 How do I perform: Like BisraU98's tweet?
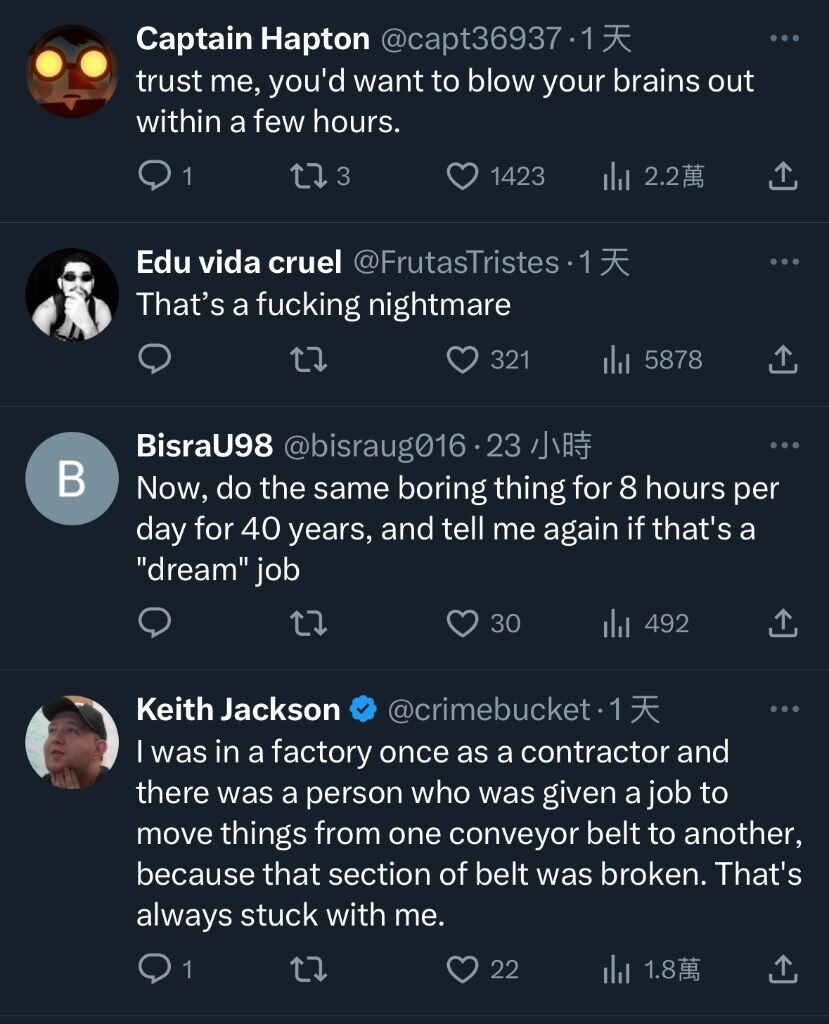point(462,624)
